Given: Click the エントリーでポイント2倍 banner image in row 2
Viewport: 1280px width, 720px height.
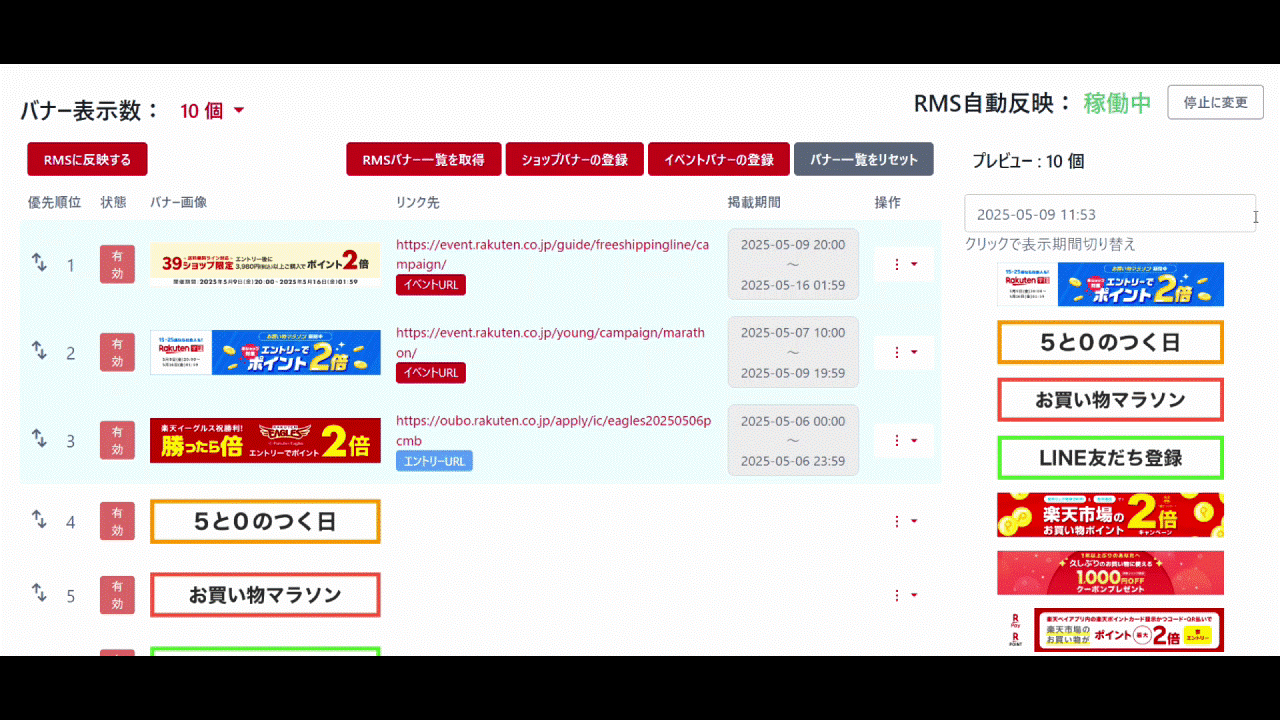Looking at the screenshot, I should point(265,352).
